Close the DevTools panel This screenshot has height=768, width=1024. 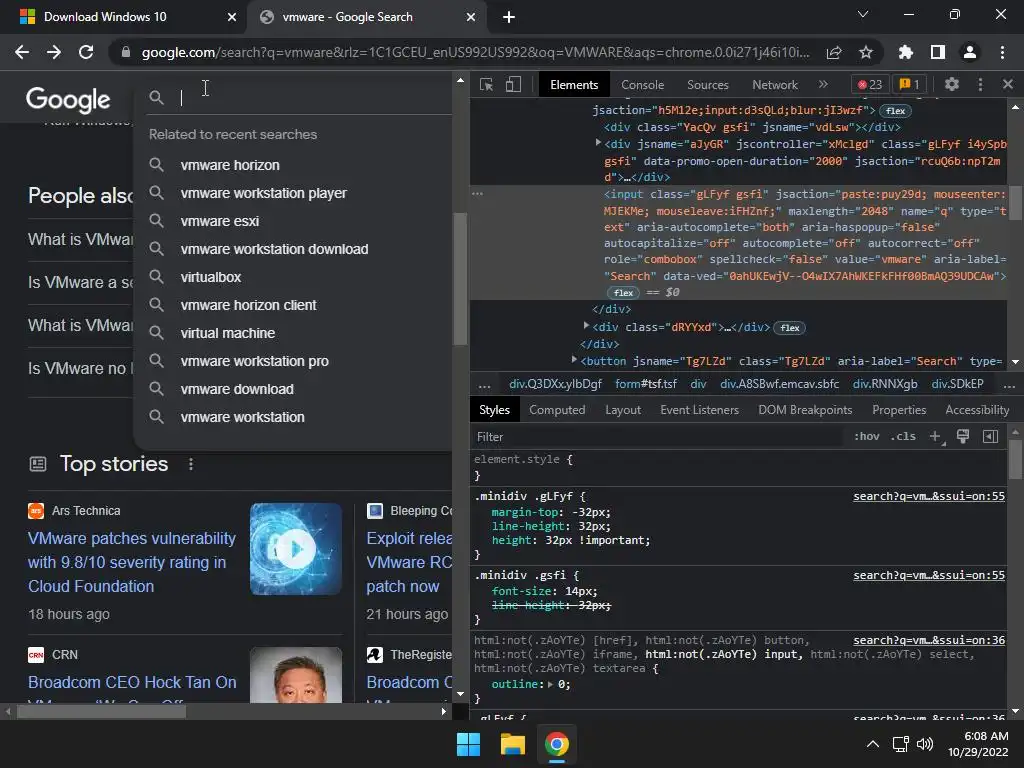pyautogui.click(x=1008, y=84)
